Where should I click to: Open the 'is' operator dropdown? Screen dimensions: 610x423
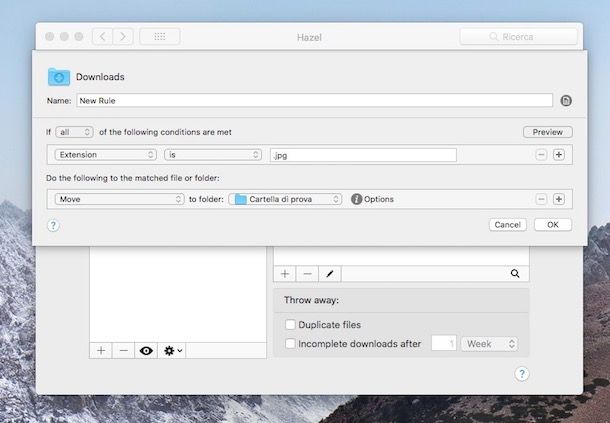coord(213,155)
